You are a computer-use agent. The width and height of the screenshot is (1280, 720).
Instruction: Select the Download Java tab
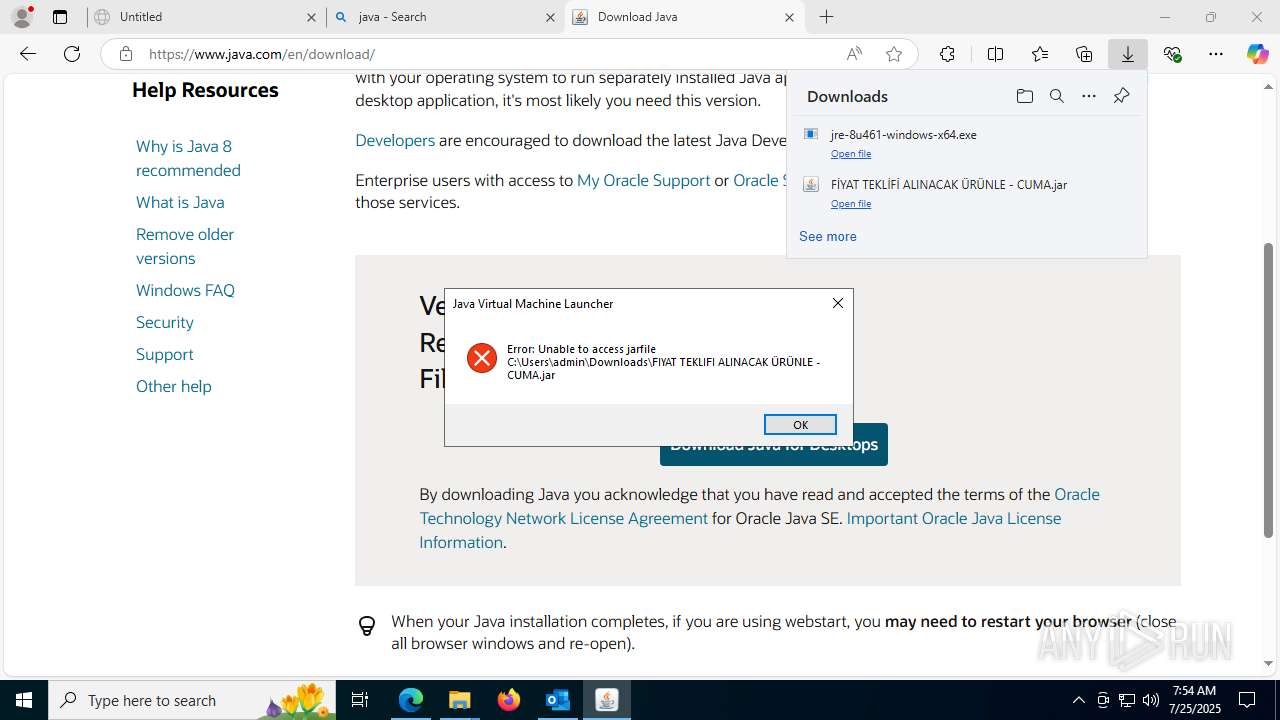click(685, 17)
